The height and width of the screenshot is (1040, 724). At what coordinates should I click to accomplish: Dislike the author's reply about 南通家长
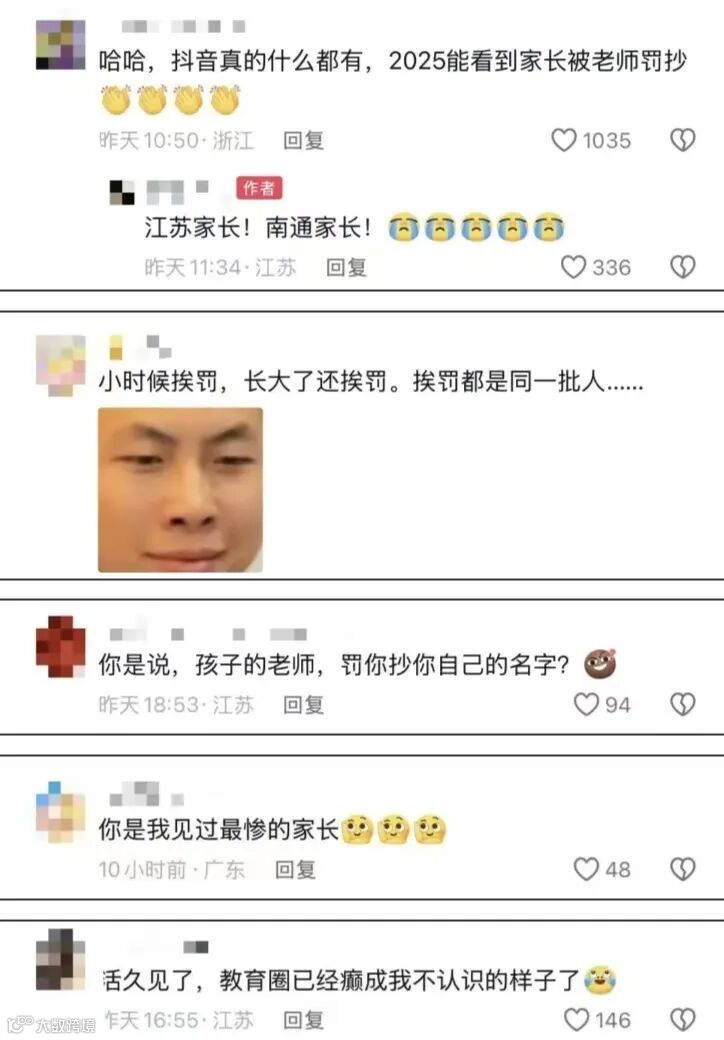click(x=682, y=267)
